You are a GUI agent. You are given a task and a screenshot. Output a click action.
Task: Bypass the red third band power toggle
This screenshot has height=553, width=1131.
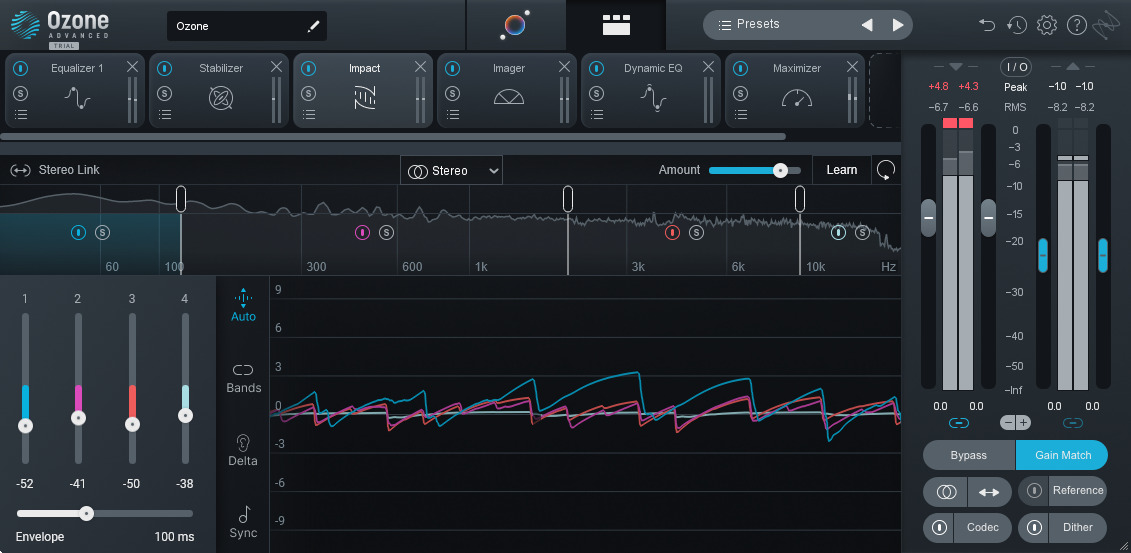pos(672,232)
